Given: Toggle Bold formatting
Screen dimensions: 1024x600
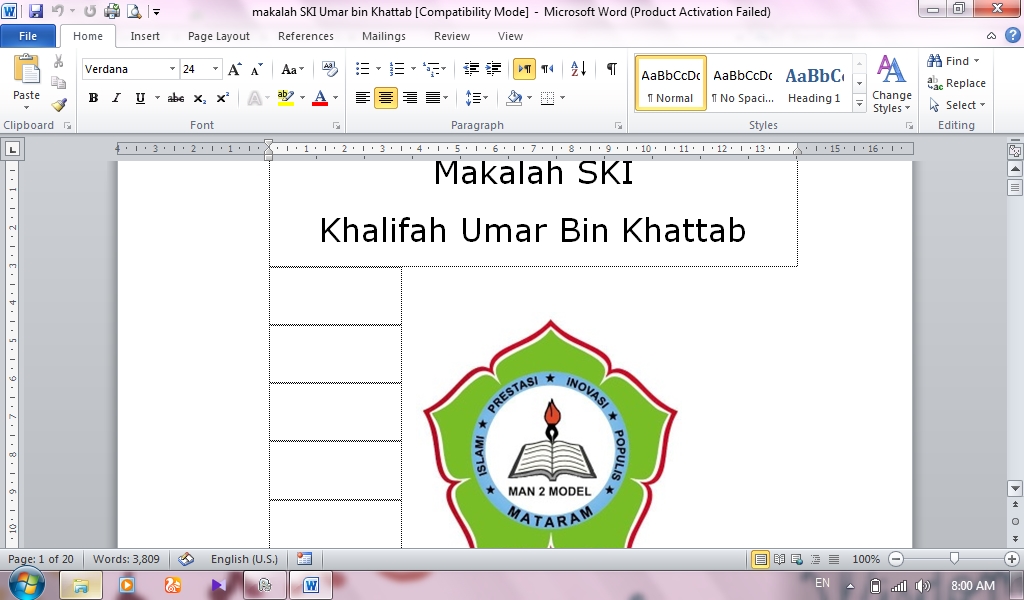Looking at the screenshot, I should click(93, 98).
